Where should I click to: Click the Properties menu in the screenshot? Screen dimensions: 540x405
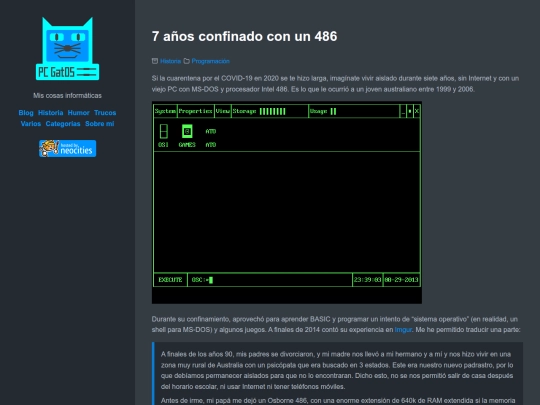coord(196,111)
